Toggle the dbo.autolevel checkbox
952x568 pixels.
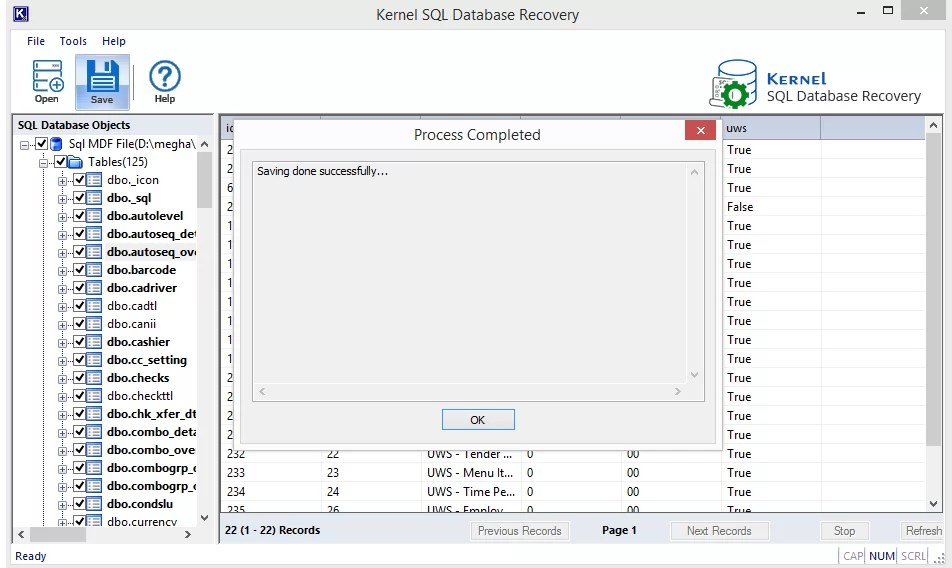click(x=79, y=215)
